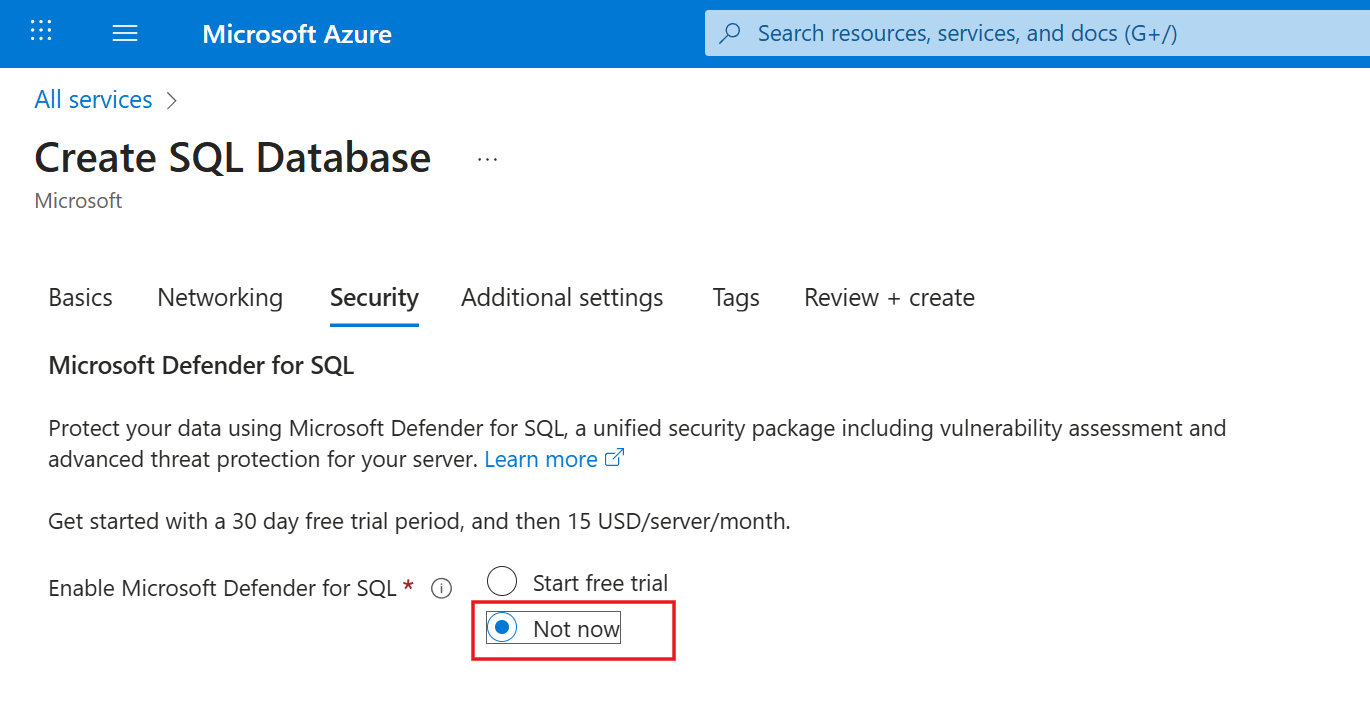
Task: Click the Microsoft Azure logo
Action: 297,34
